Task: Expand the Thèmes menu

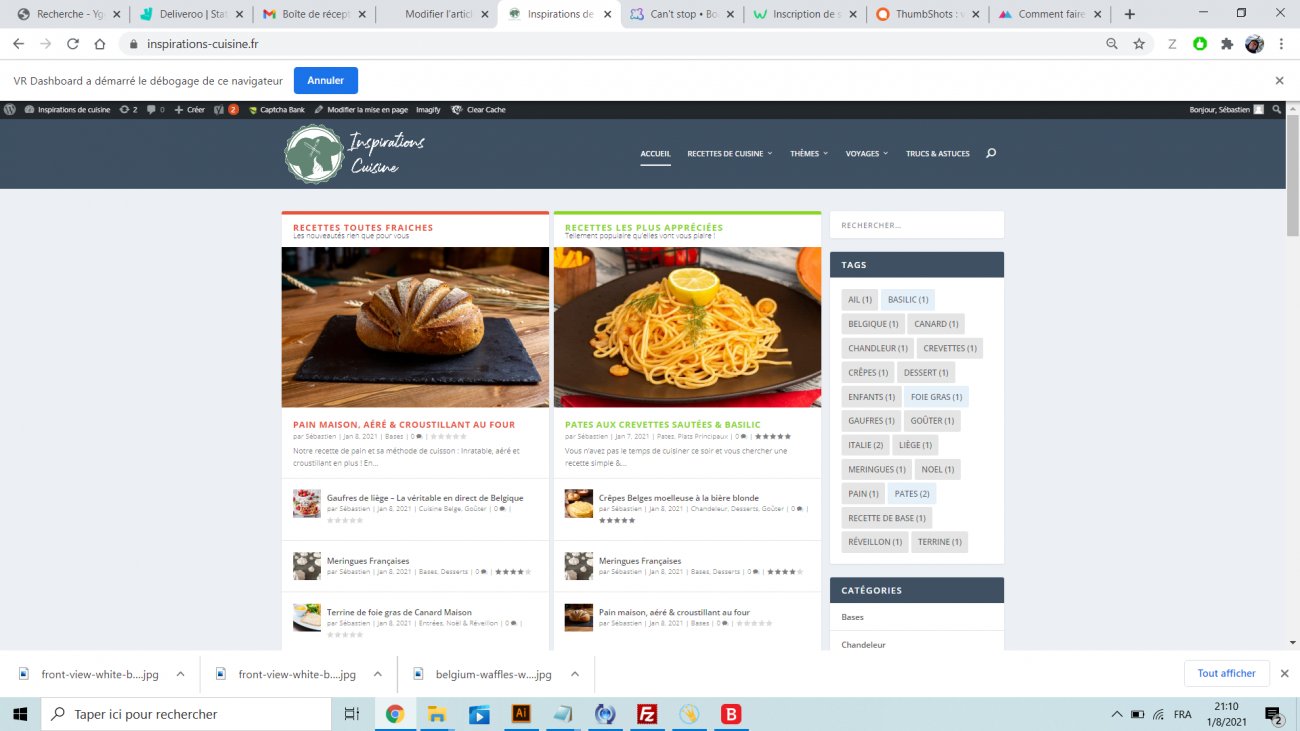Action: (809, 154)
